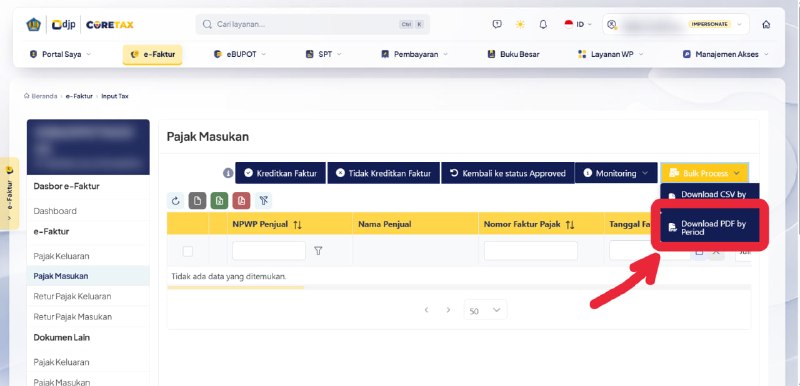Go to previous page with left chevron
Screen dimensions: 800x386
(427, 310)
